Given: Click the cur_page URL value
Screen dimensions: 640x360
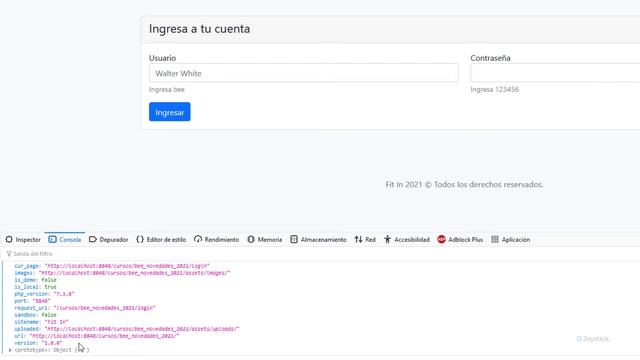Looking at the screenshot, I should [127, 266].
